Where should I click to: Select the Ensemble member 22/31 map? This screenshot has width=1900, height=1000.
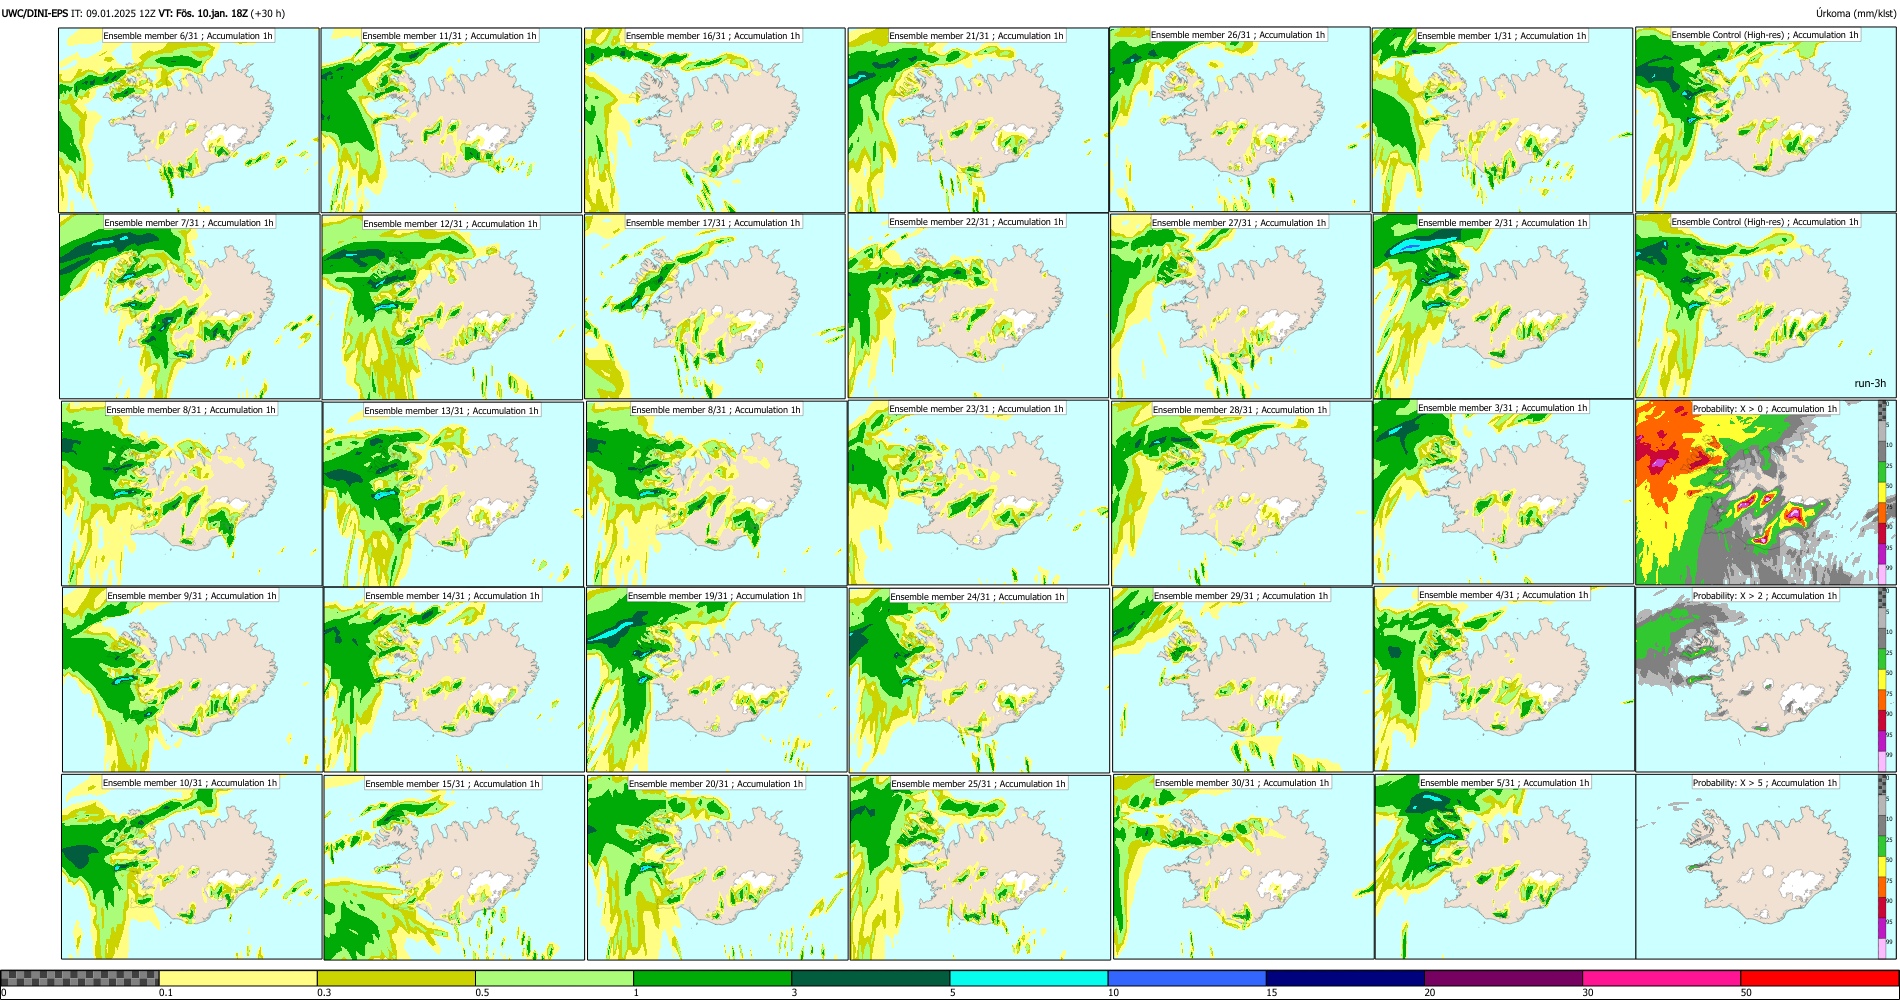978,306
